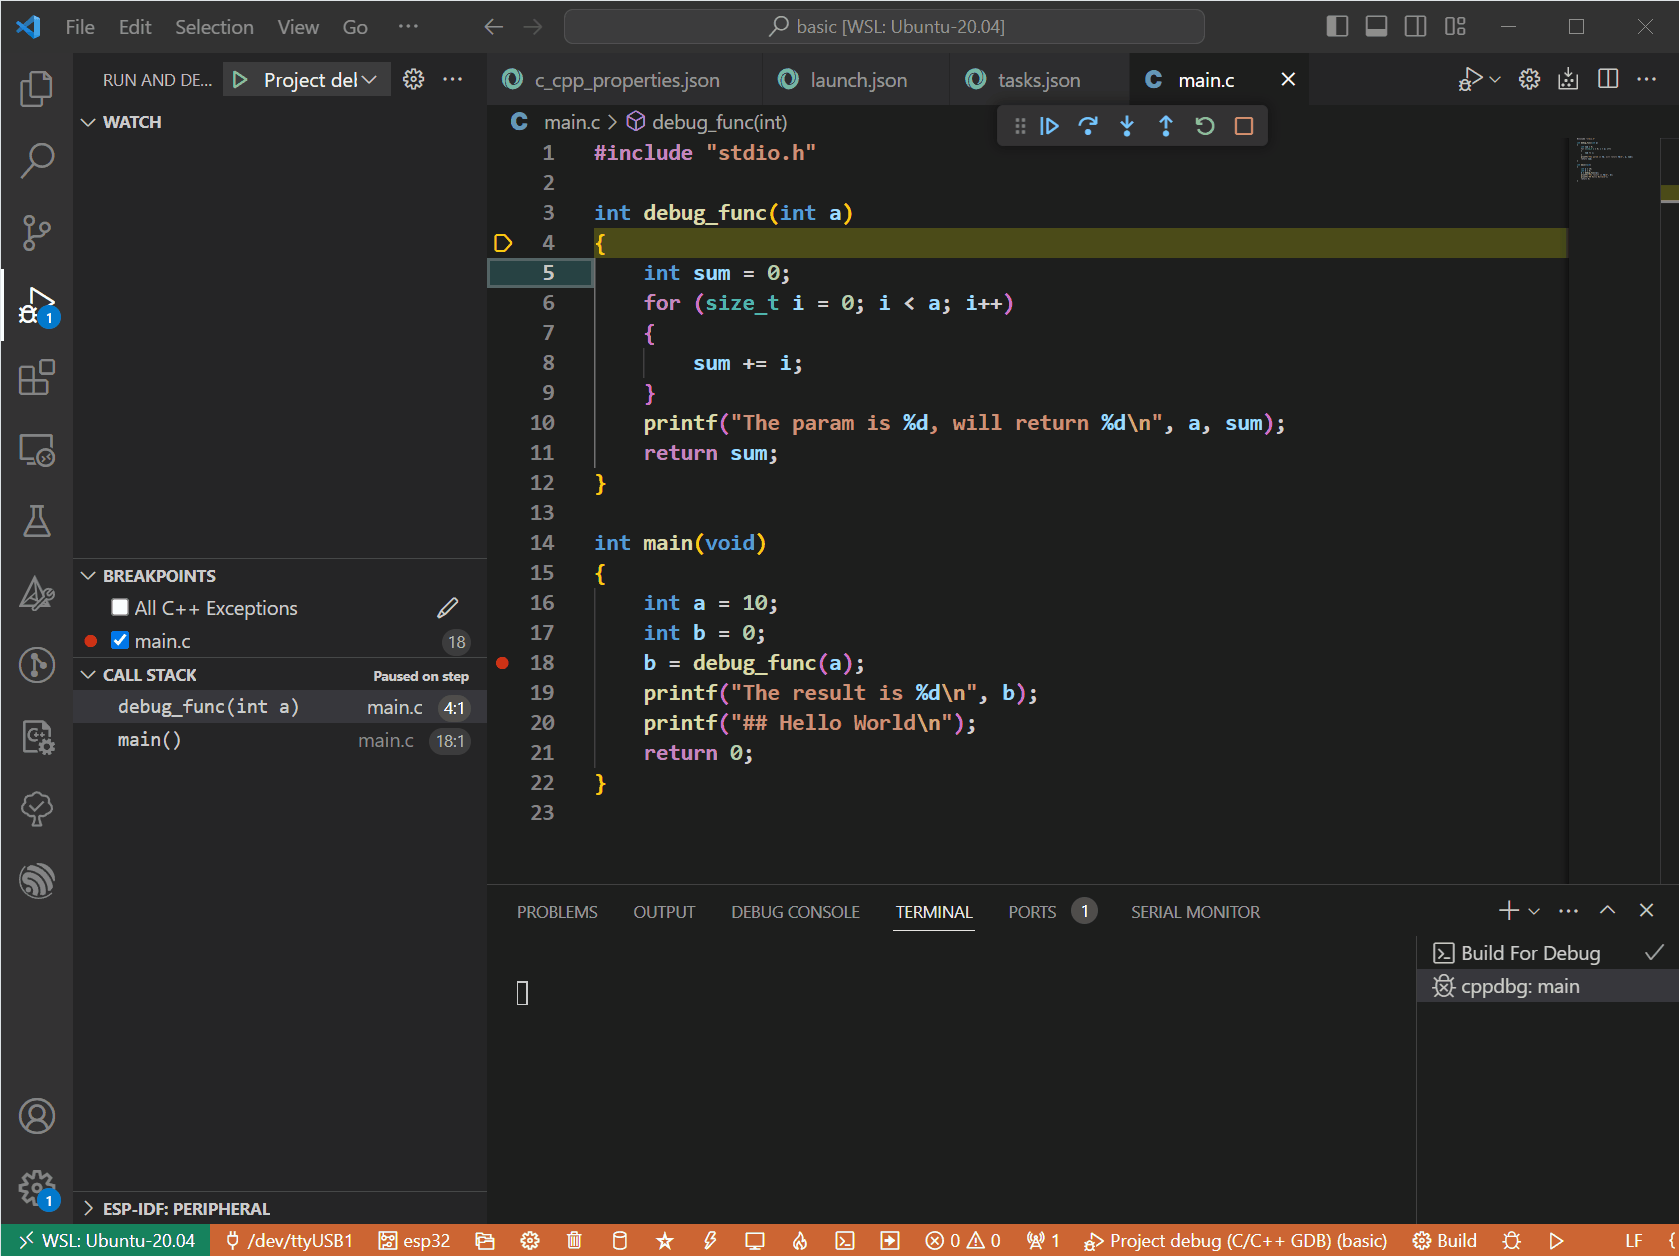Open Project debug configuration dropdown
Screen dimensions: 1679x1256
[319, 80]
